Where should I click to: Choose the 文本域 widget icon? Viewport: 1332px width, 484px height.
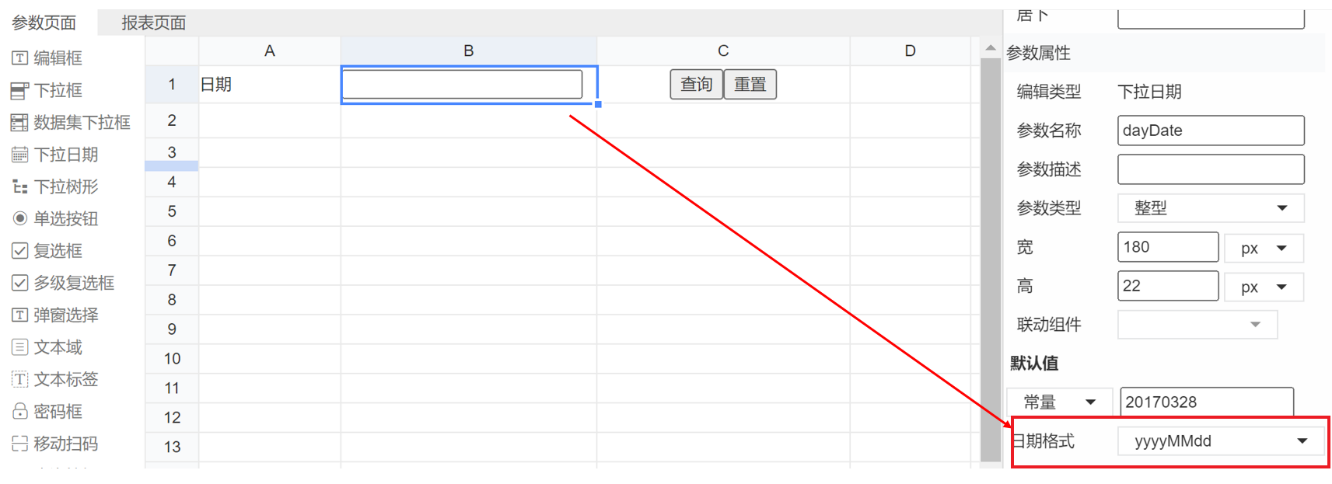pos(19,347)
